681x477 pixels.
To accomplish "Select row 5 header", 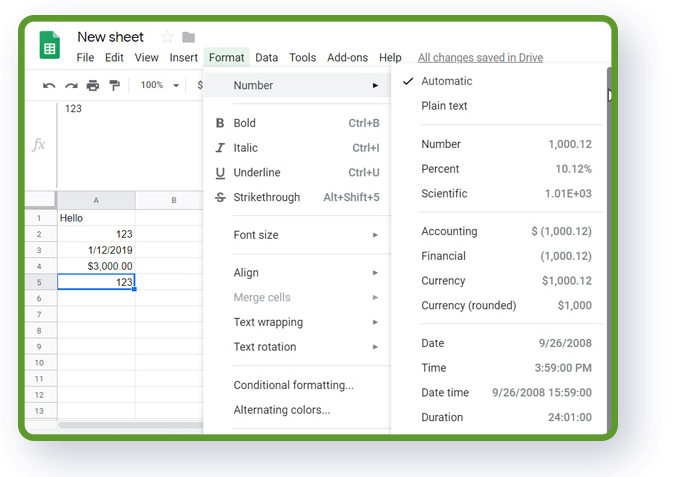I will (x=40, y=282).
